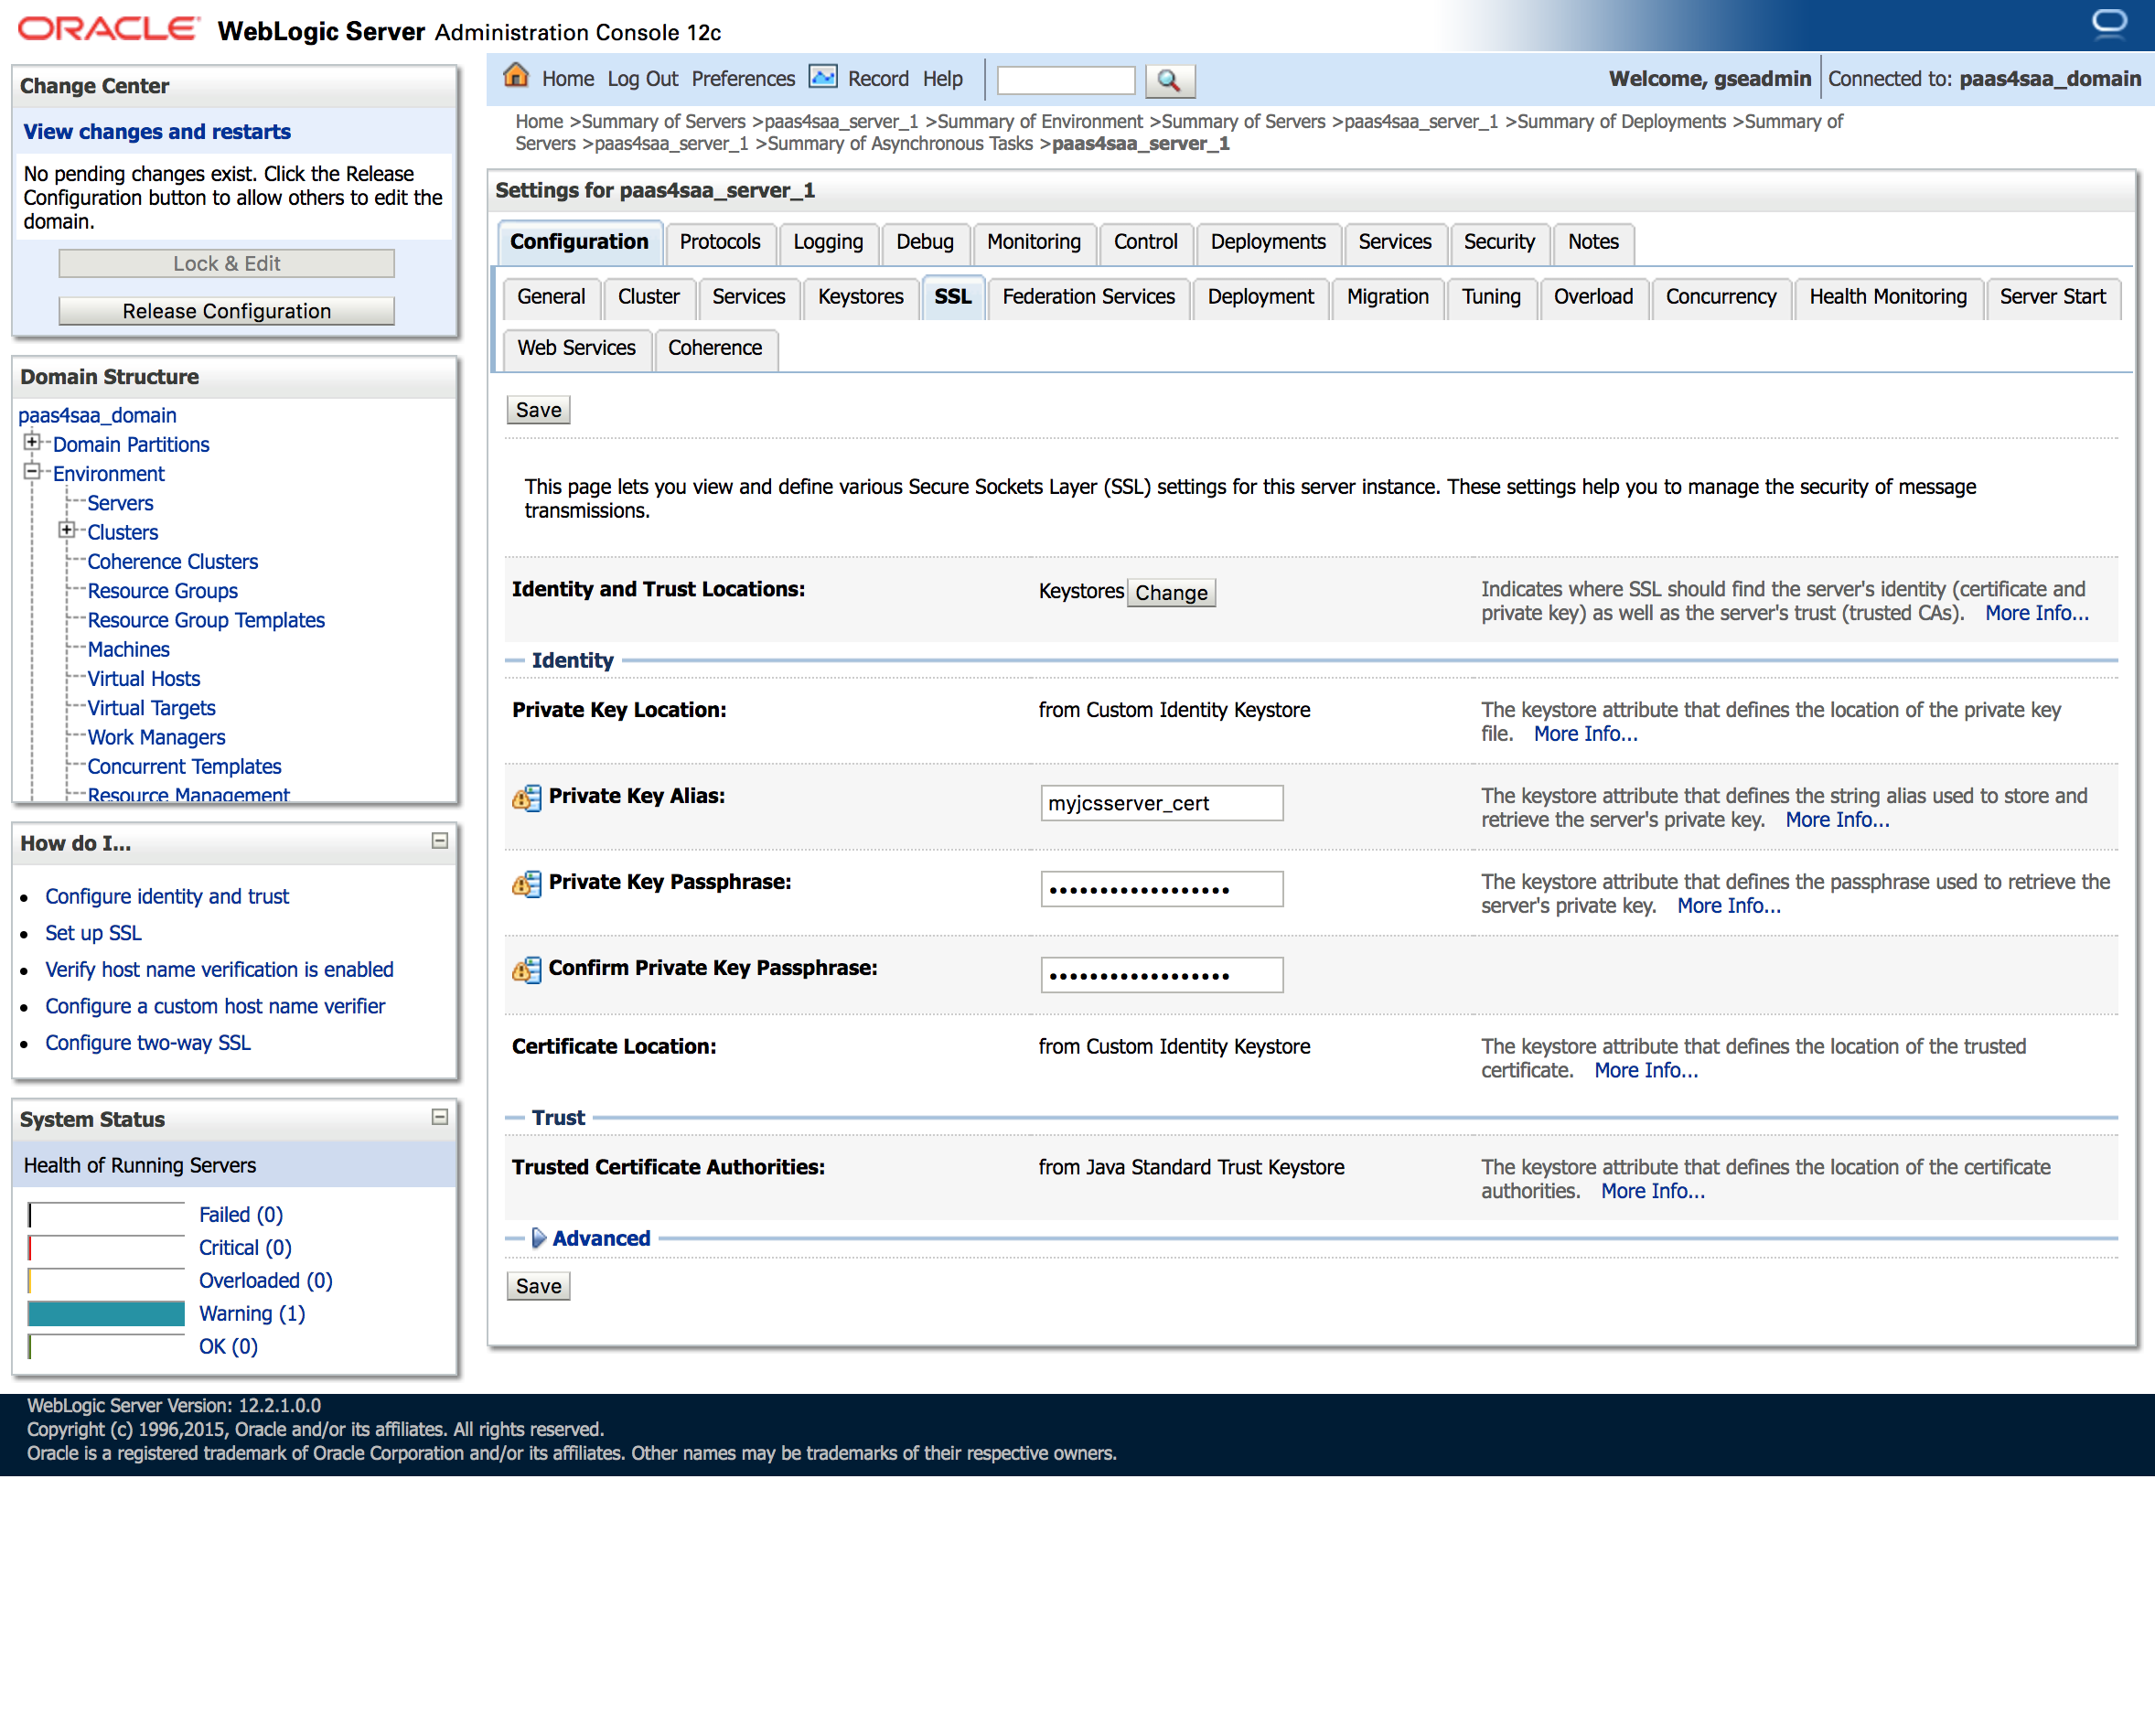Open Verify host name verification is enabled
The width and height of the screenshot is (2155, 1736).
219,970
